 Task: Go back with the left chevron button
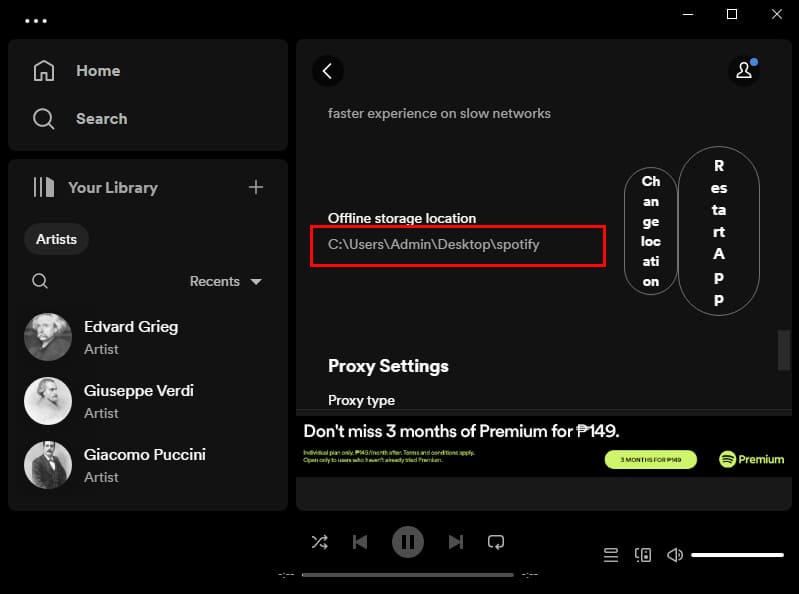click(x=328, y=71)
